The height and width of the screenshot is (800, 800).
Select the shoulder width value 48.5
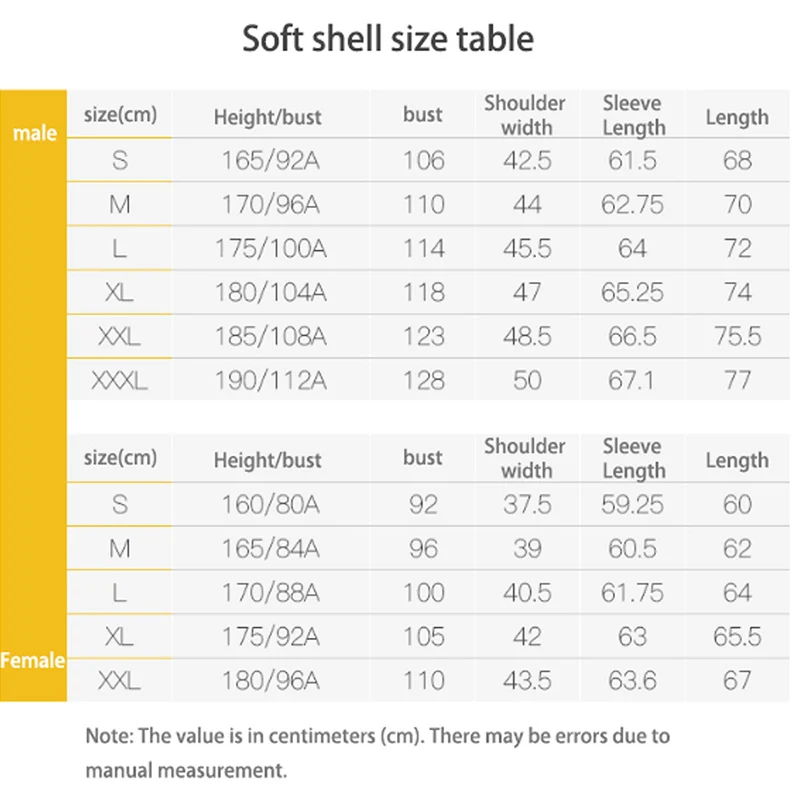tap(527, 336)
